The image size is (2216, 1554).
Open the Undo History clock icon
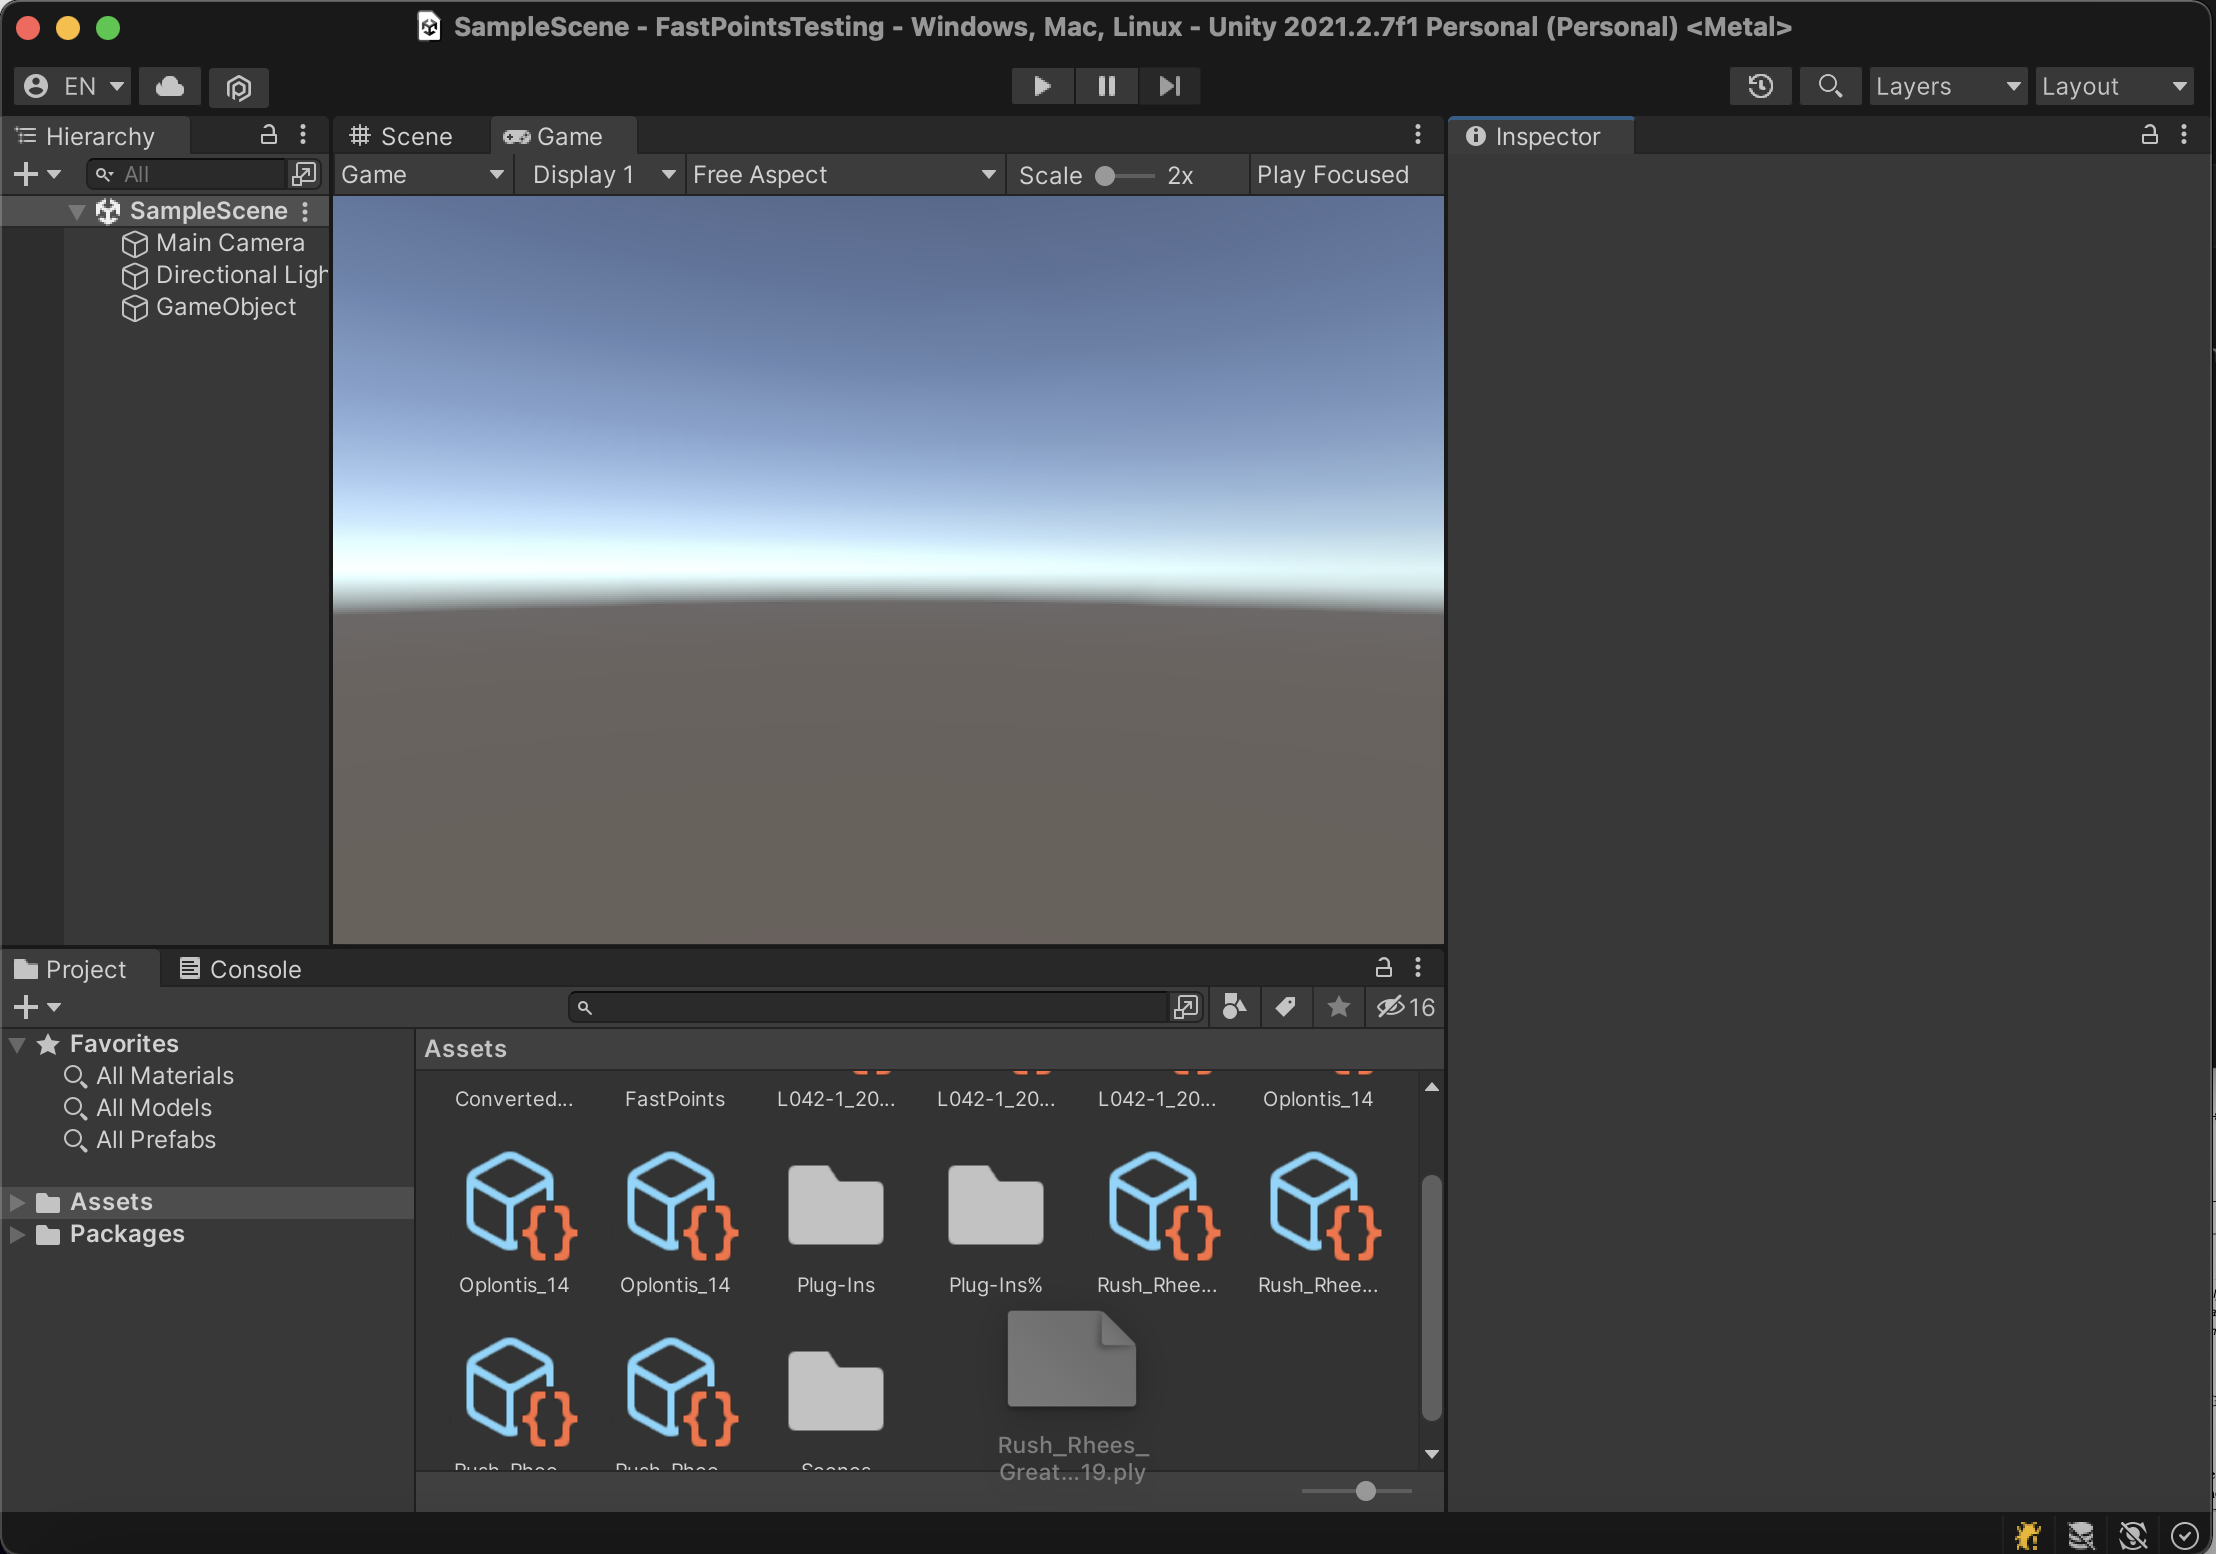[1761, 86]
